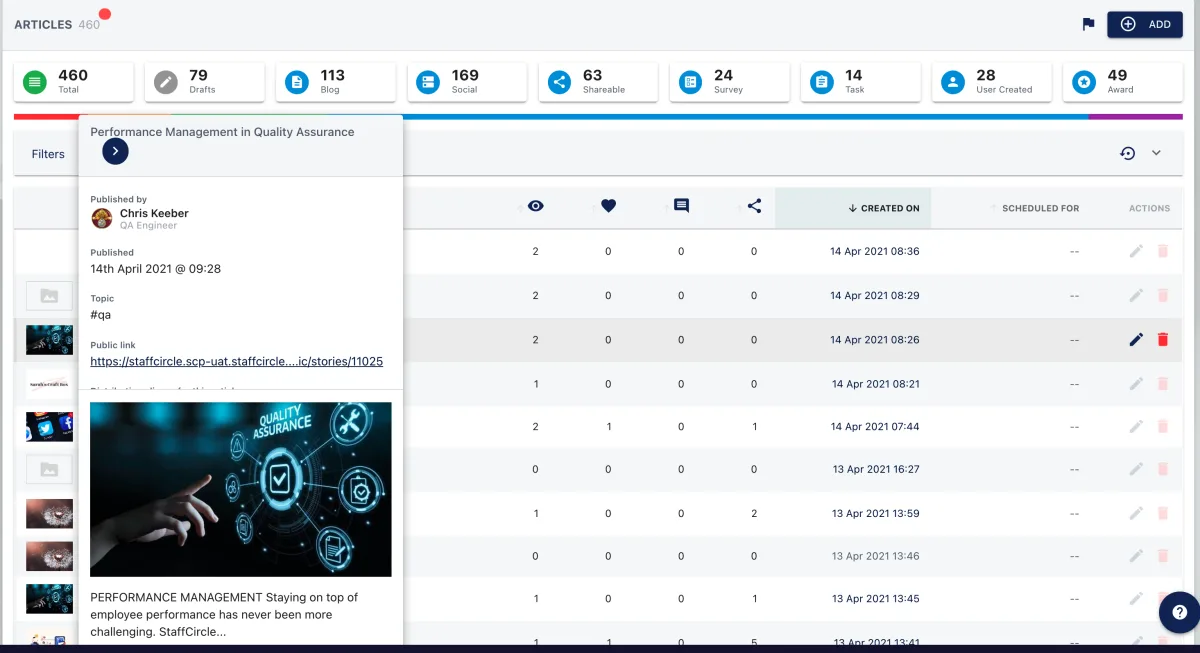1200x653 pixels.
Task: Click the 13 Apr 2021 16:27 date cell
Action: [876, 469]
